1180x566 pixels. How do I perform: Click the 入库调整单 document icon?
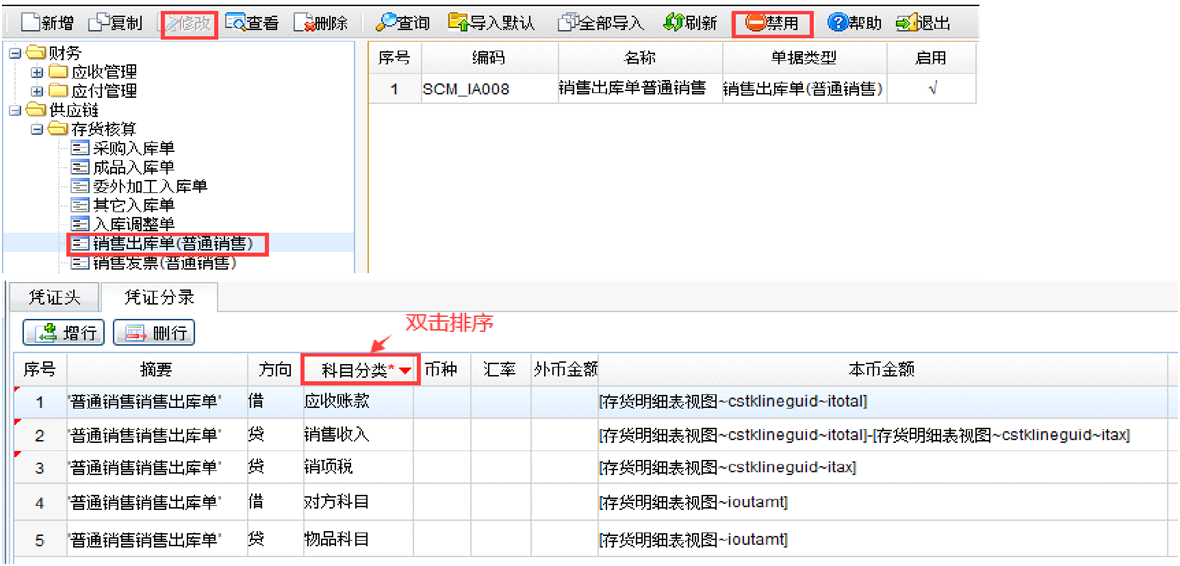point(80,224)
